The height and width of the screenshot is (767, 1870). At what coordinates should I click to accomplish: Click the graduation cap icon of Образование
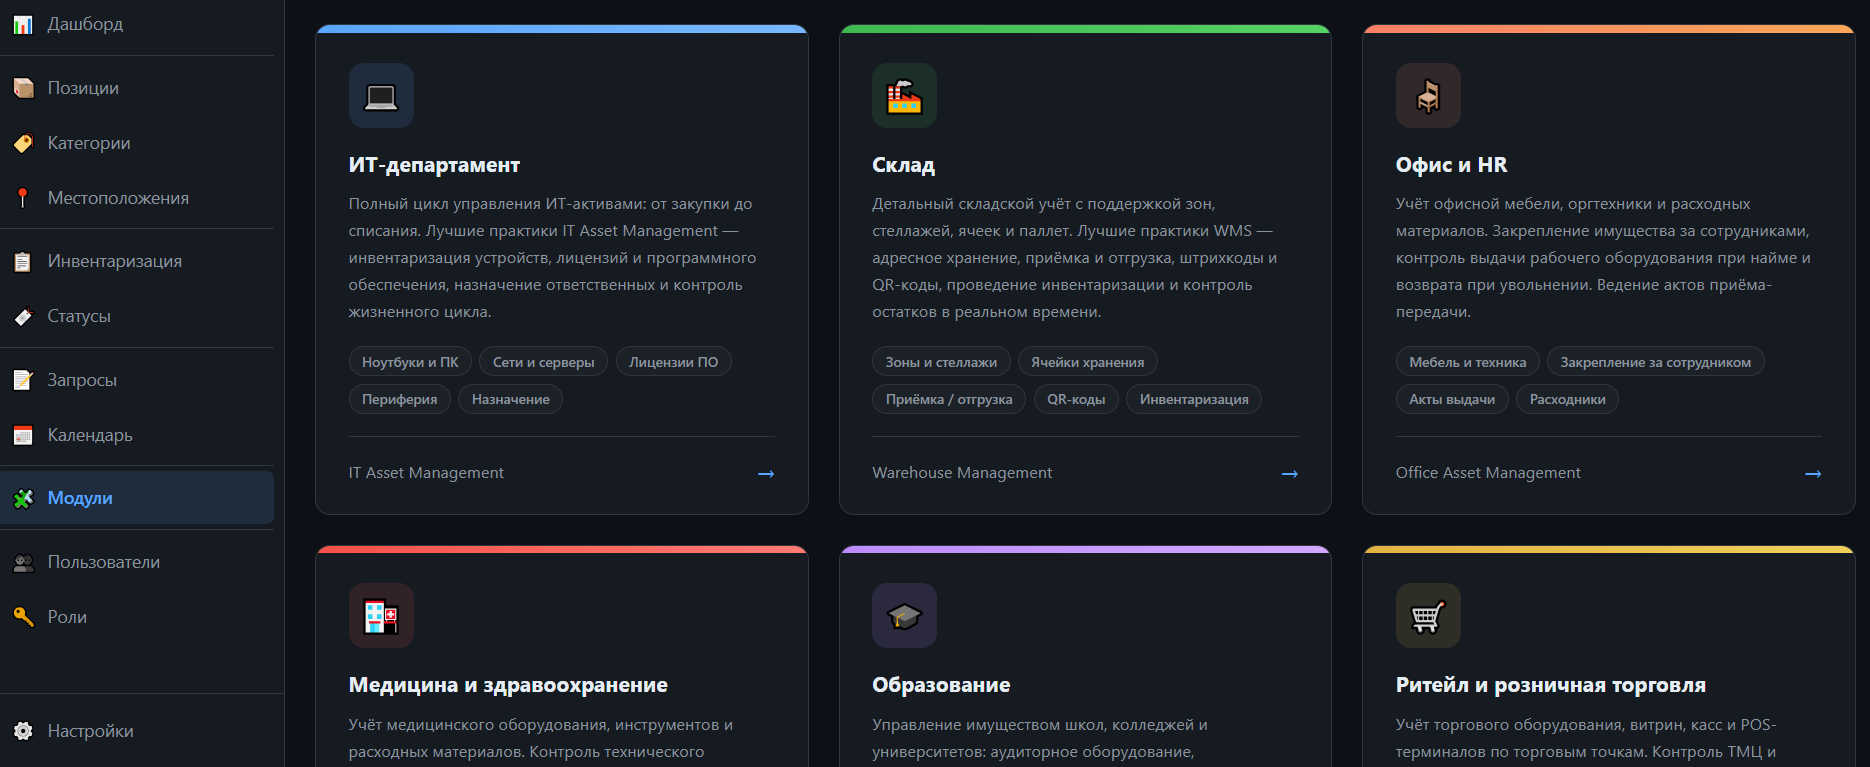pos(904,616)
